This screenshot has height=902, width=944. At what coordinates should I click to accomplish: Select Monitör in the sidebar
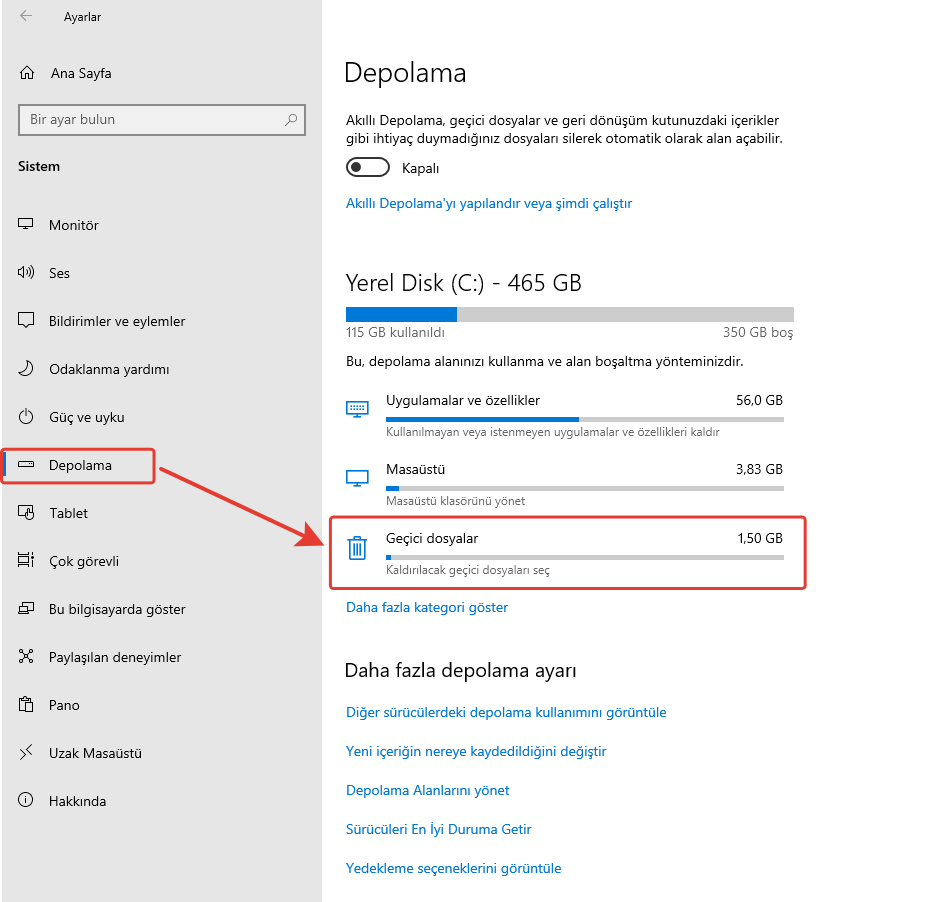point(74,225)
